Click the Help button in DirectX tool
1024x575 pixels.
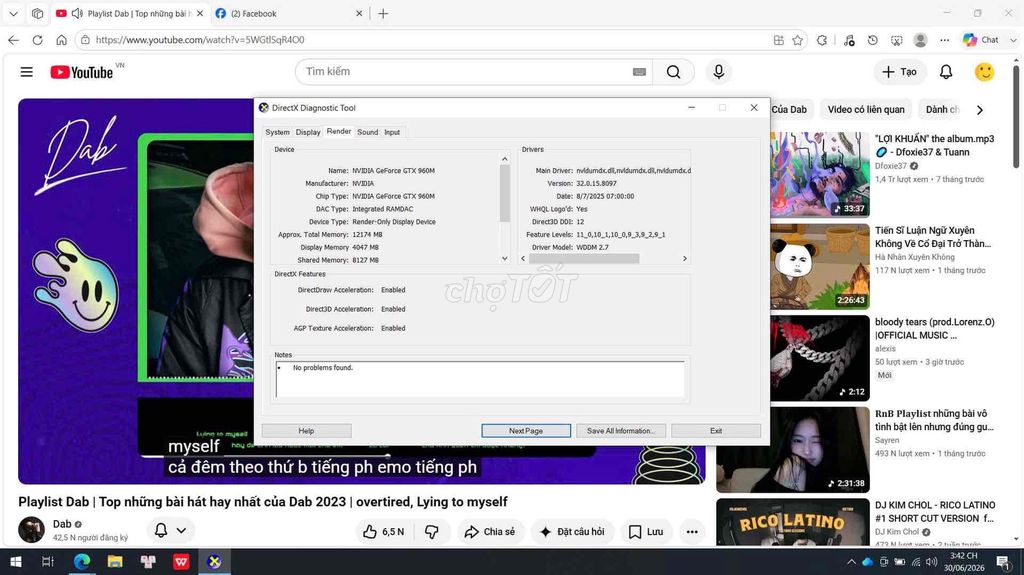point(306,431)
